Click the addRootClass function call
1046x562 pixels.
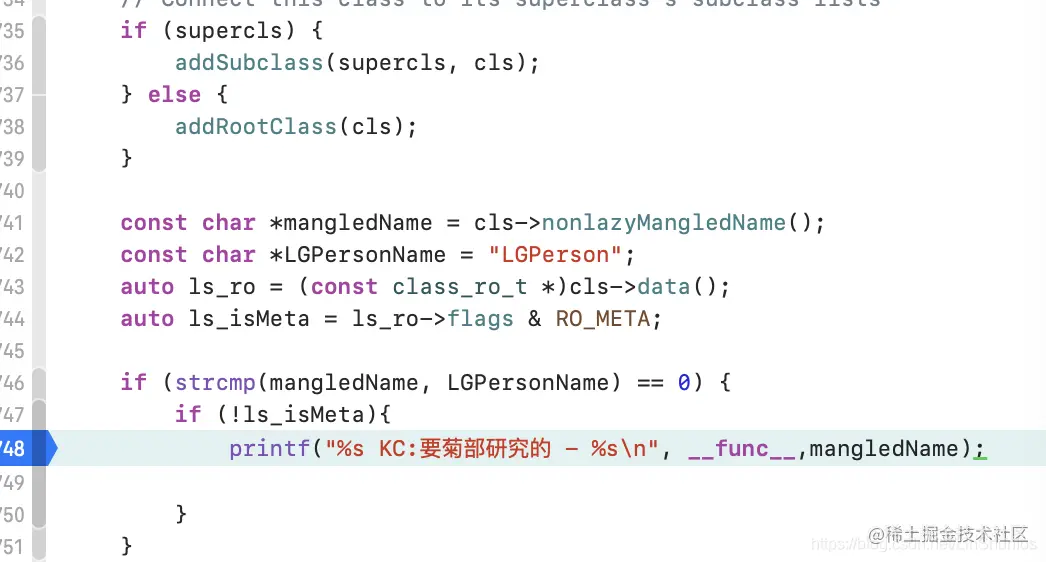(255, 127)
